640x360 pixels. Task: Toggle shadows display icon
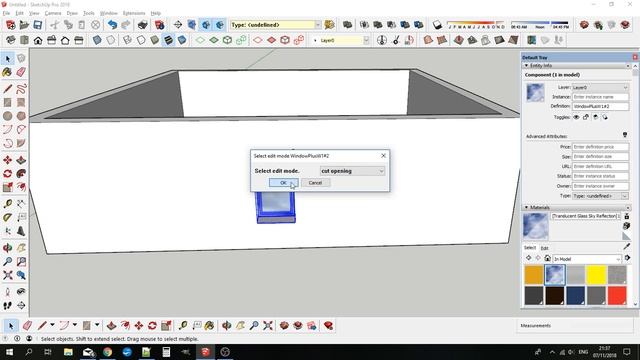point(437,25)
